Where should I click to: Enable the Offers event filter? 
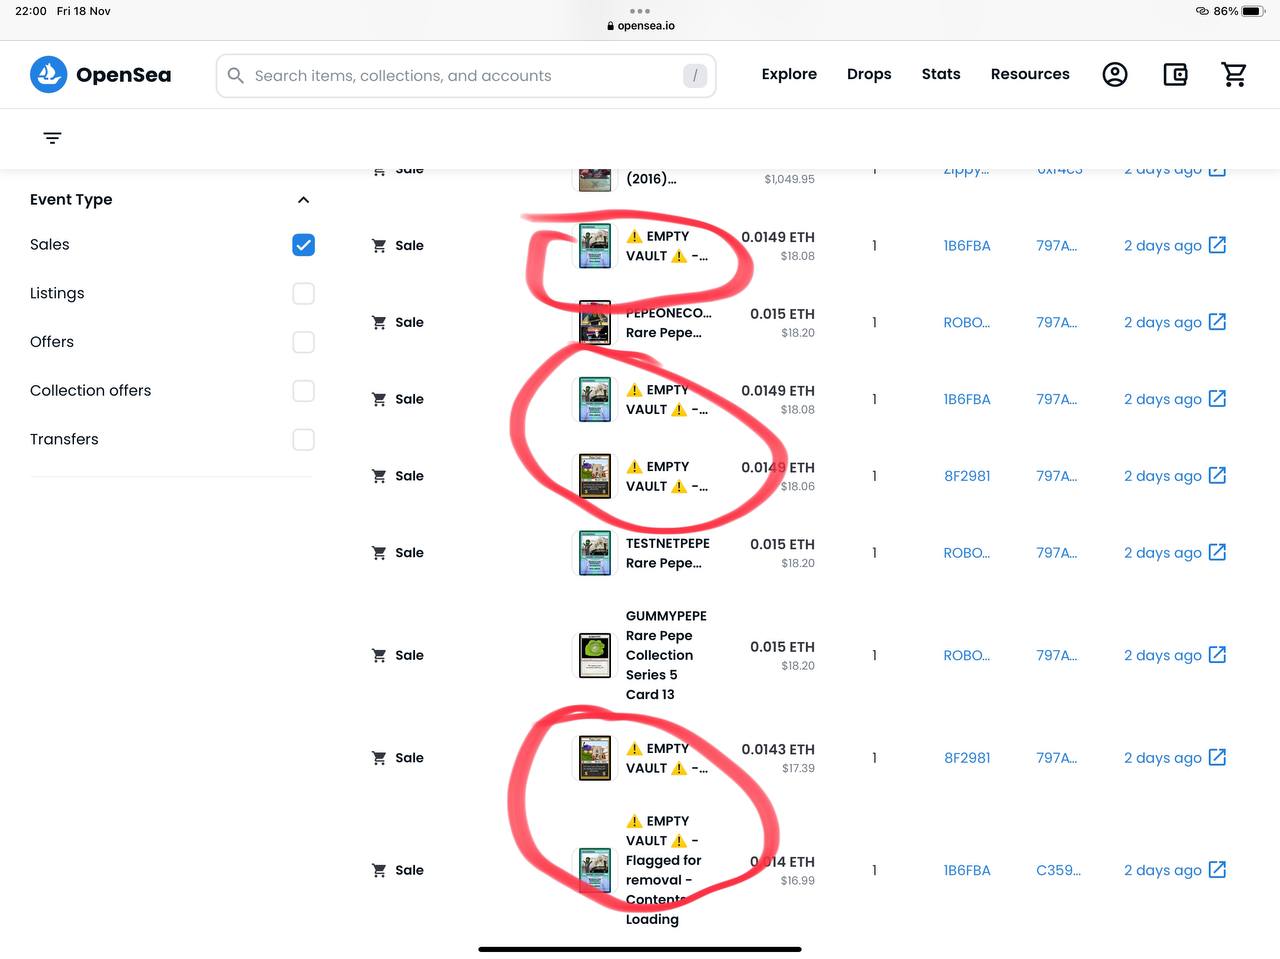[x=303, y=342]
